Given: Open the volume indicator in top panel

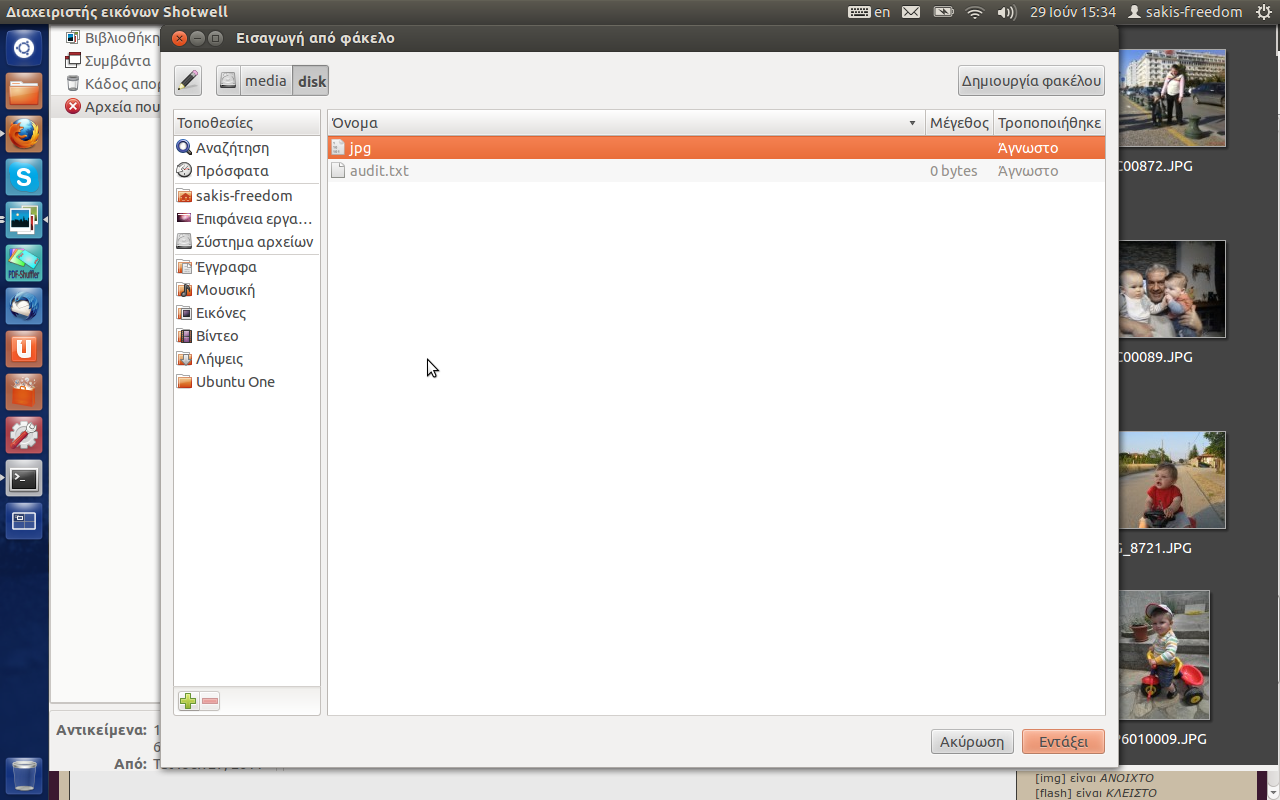Looking at the screenshot, I should pyautogui.click(x=1007, y=12).
